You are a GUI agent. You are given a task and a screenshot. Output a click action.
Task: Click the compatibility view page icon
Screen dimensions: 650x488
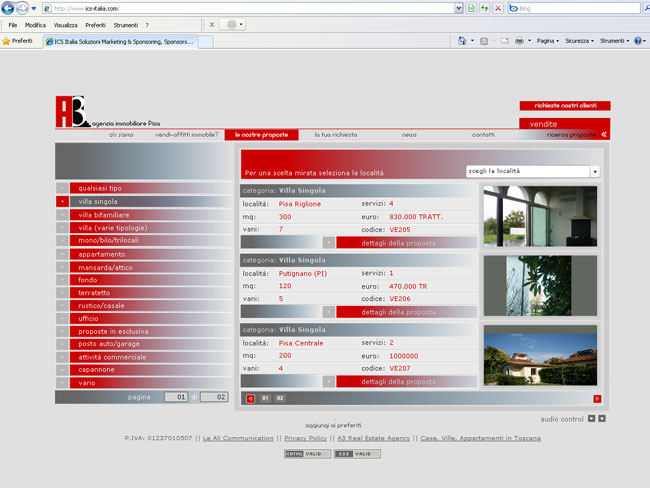point(471,8)
